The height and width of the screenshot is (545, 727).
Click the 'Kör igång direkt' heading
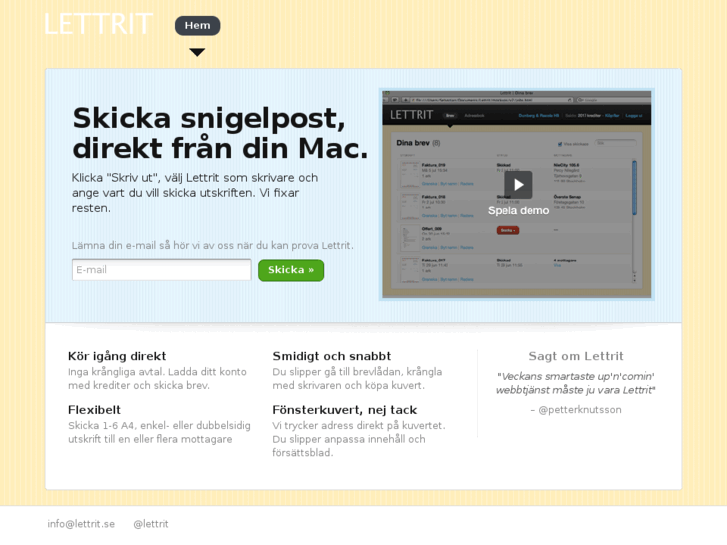pyautogui.click(x=117, y=356)
